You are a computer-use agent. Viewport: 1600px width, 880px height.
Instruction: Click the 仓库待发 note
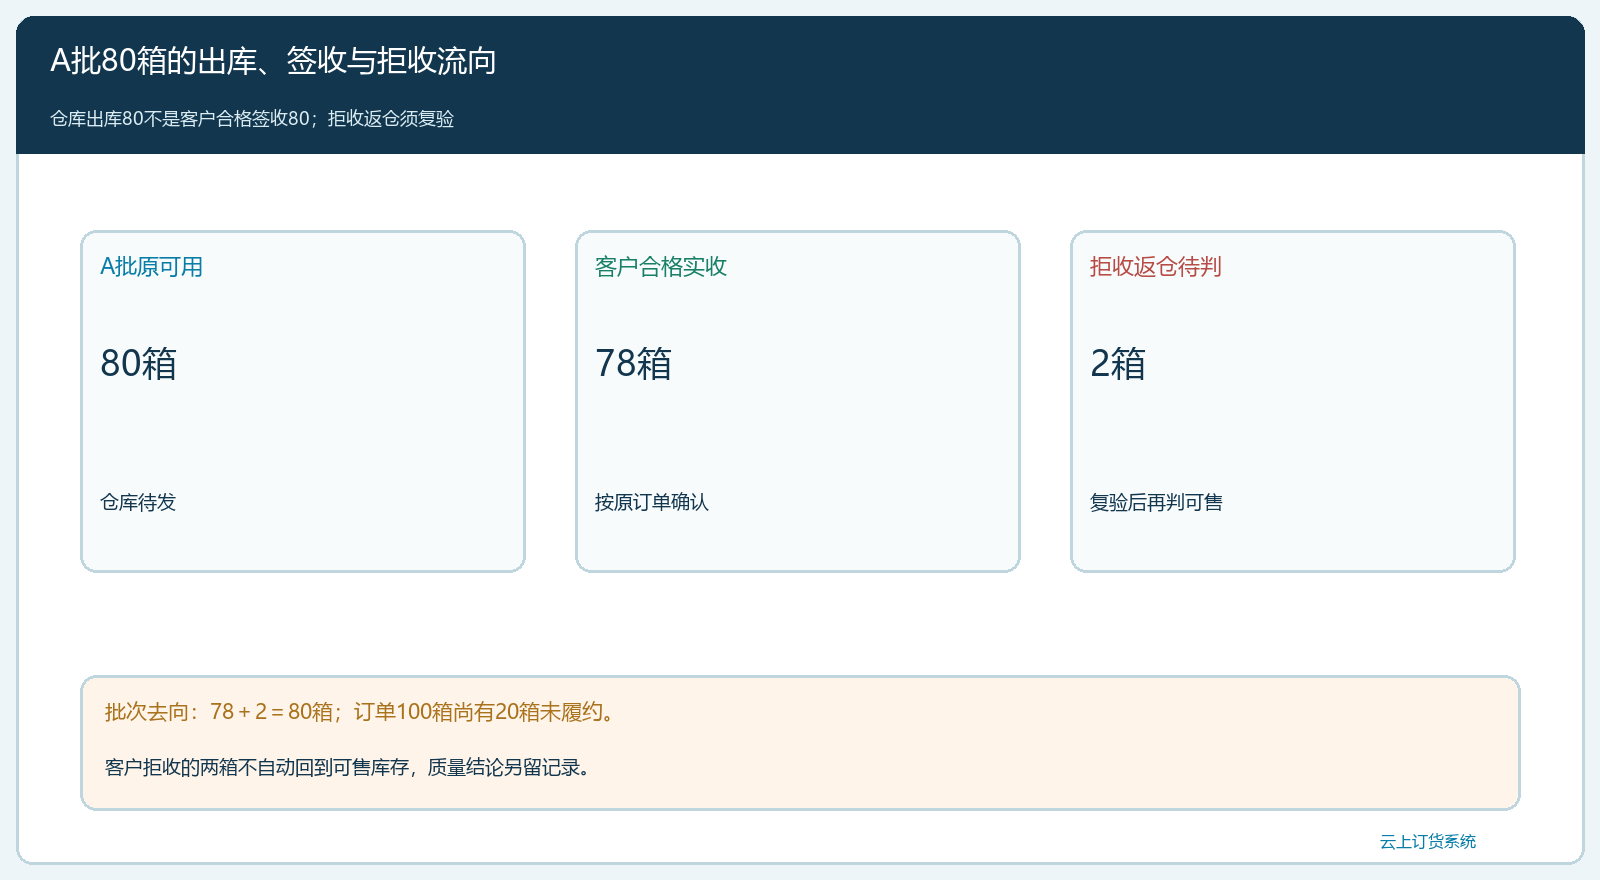tap(138, 502)
